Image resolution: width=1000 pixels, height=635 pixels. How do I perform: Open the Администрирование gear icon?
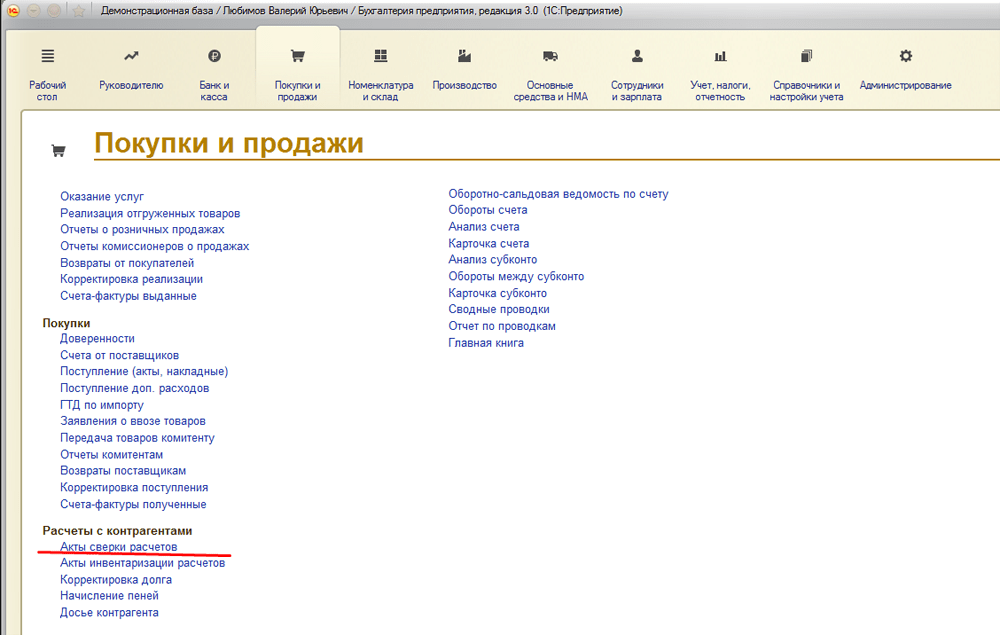[x=906, y=56]
